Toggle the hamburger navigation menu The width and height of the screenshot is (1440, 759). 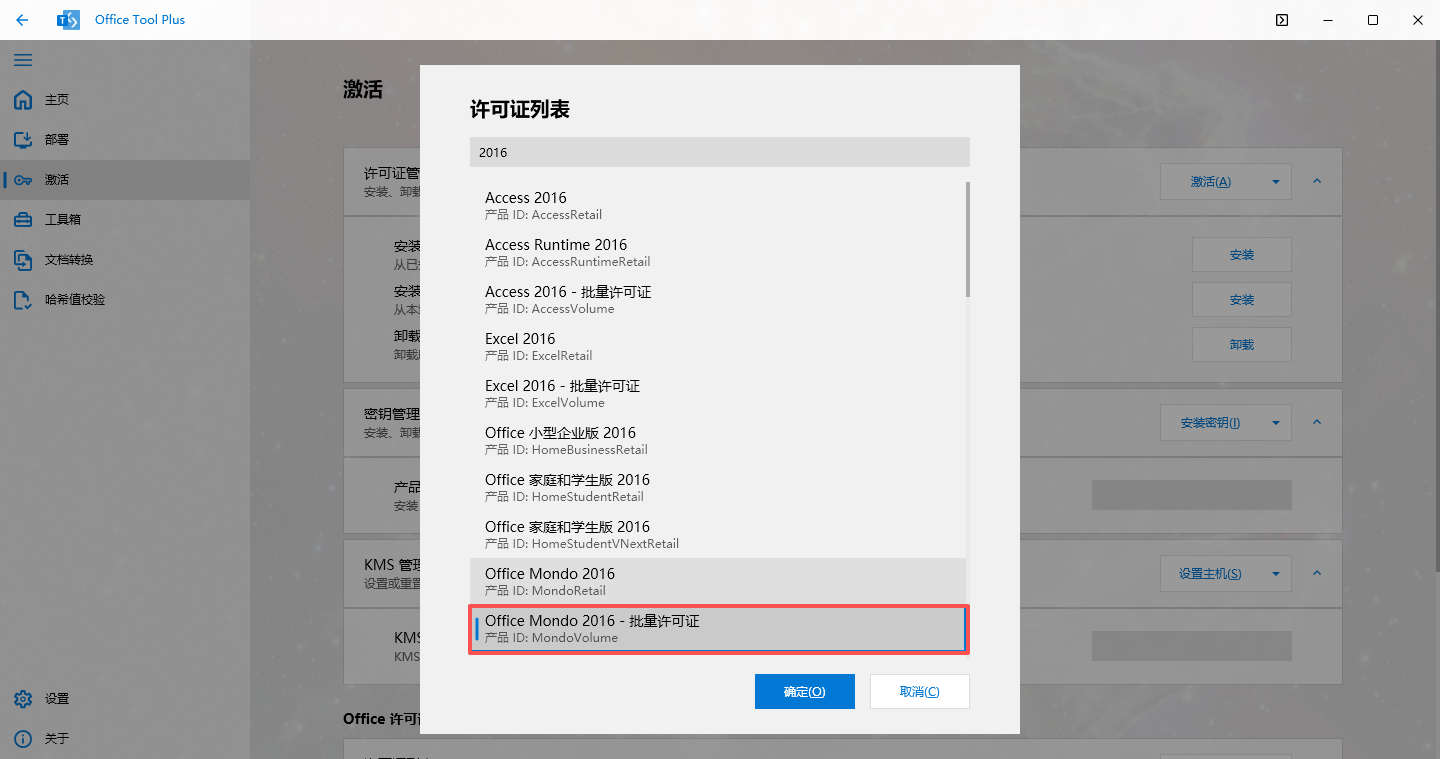click(x=22, y=60)
